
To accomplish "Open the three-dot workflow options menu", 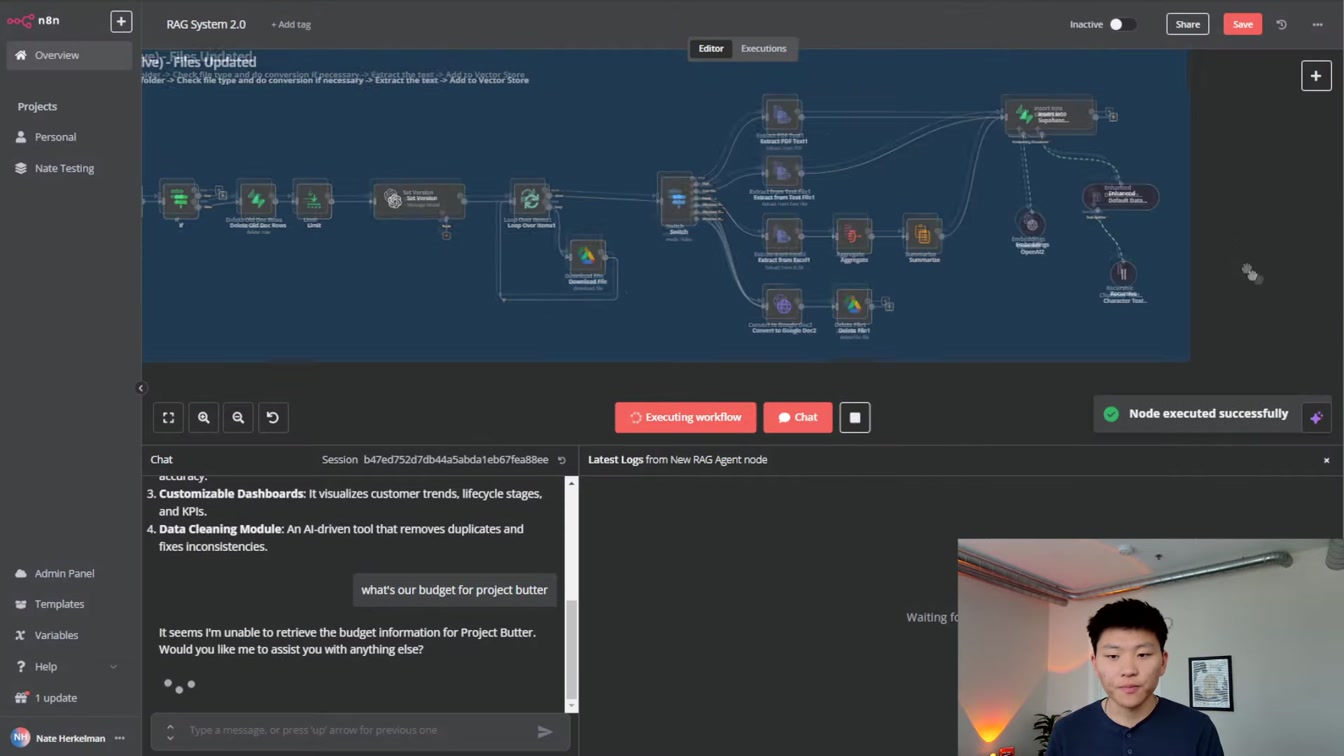I will [x=1317, y=24].
